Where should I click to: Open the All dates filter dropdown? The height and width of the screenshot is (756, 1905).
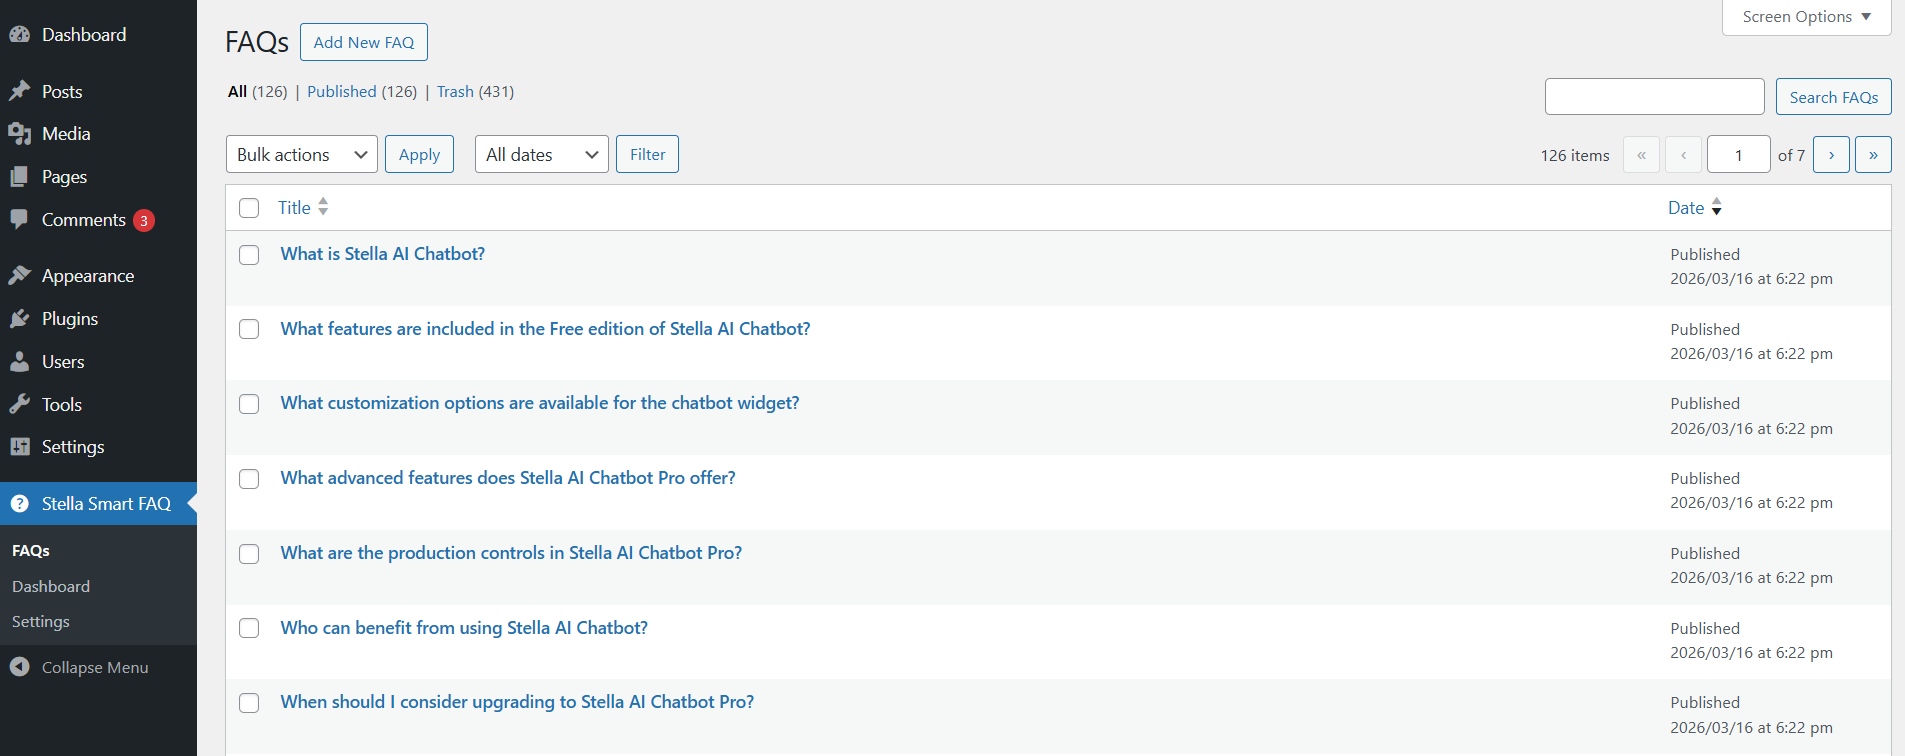[542, 154]
